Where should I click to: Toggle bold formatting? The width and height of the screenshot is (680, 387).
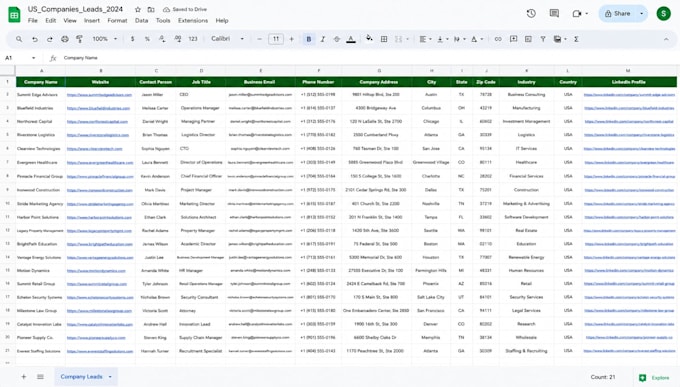click(309, 39)
